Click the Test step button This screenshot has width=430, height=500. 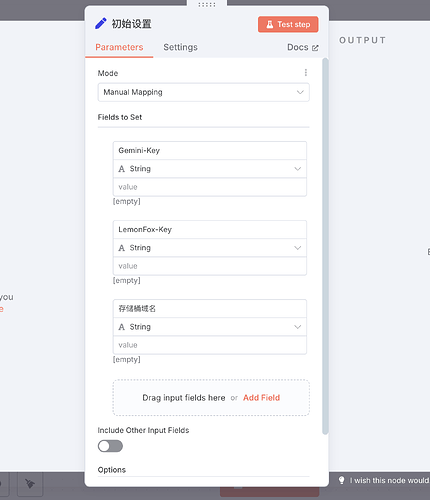point(288,24)
